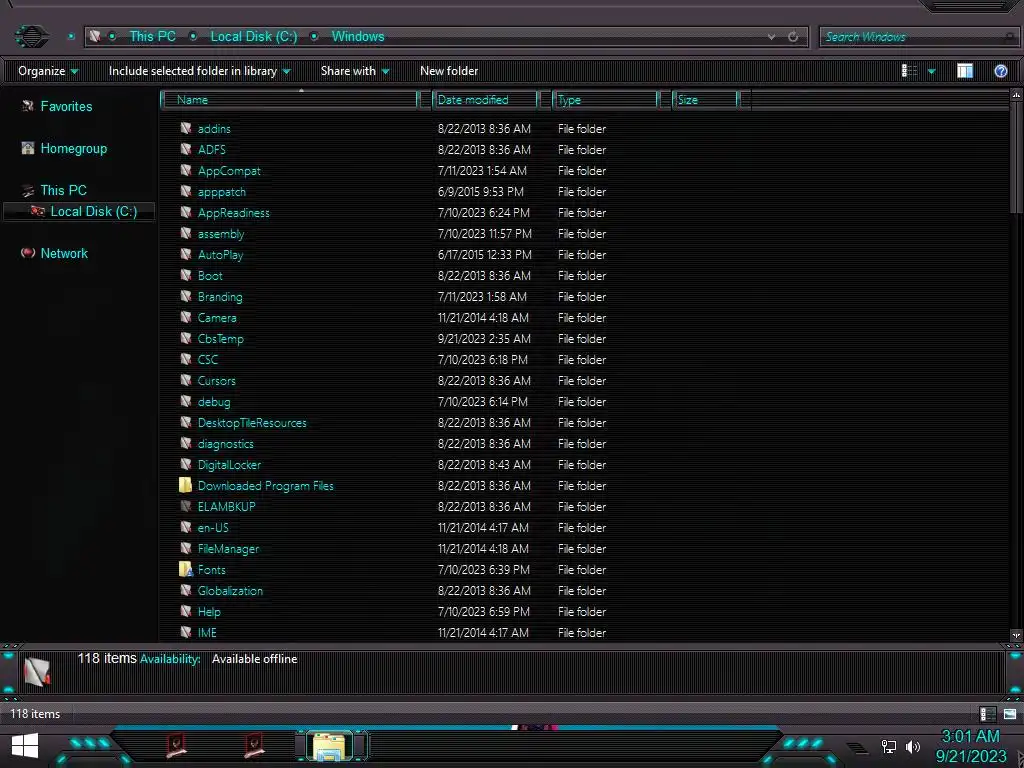Open the File Explorer taskbar icon
This screenshot has height=768, width=1024.
pos(330,746)
